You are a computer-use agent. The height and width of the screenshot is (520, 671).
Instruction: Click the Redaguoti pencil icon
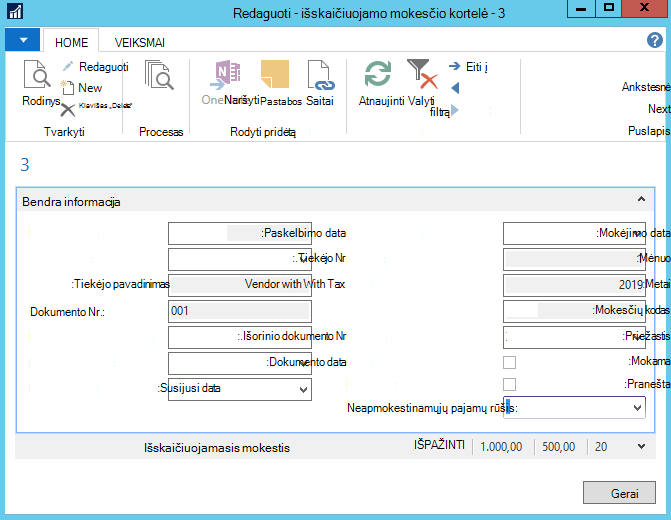click(x=68, y=66)
